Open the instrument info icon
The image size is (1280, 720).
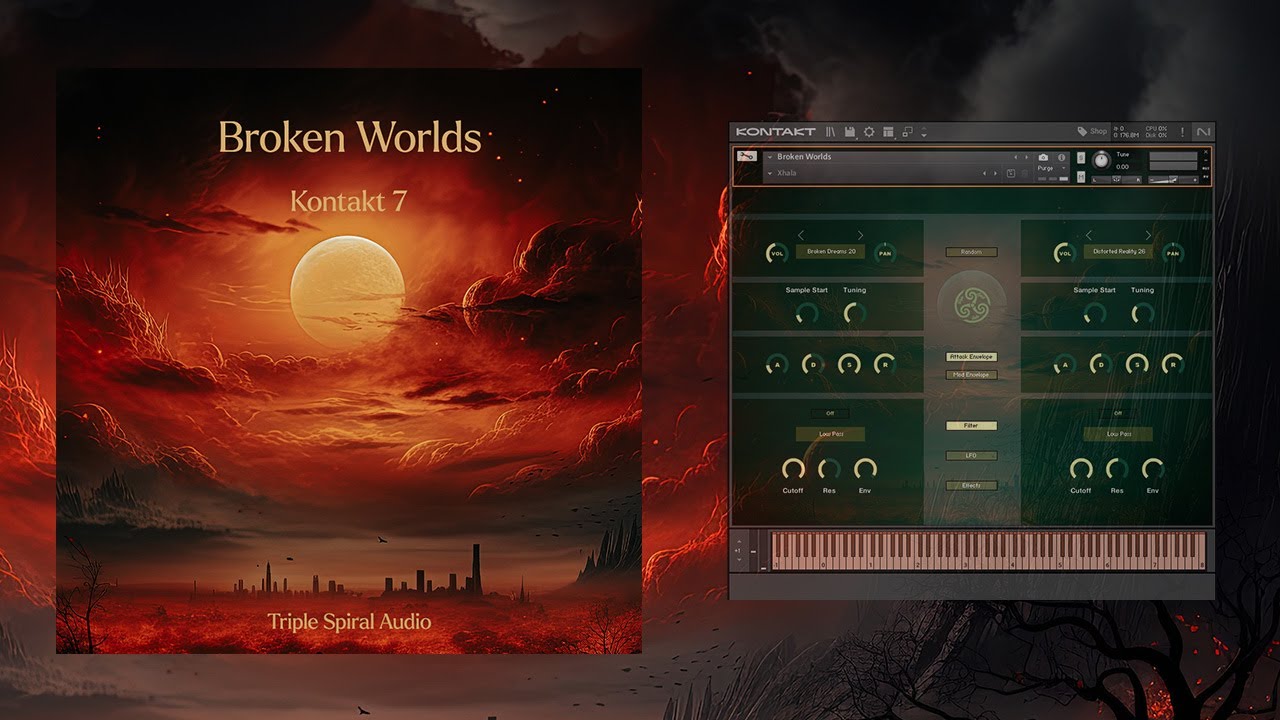pyautogui.click(x=1061, y=157)
